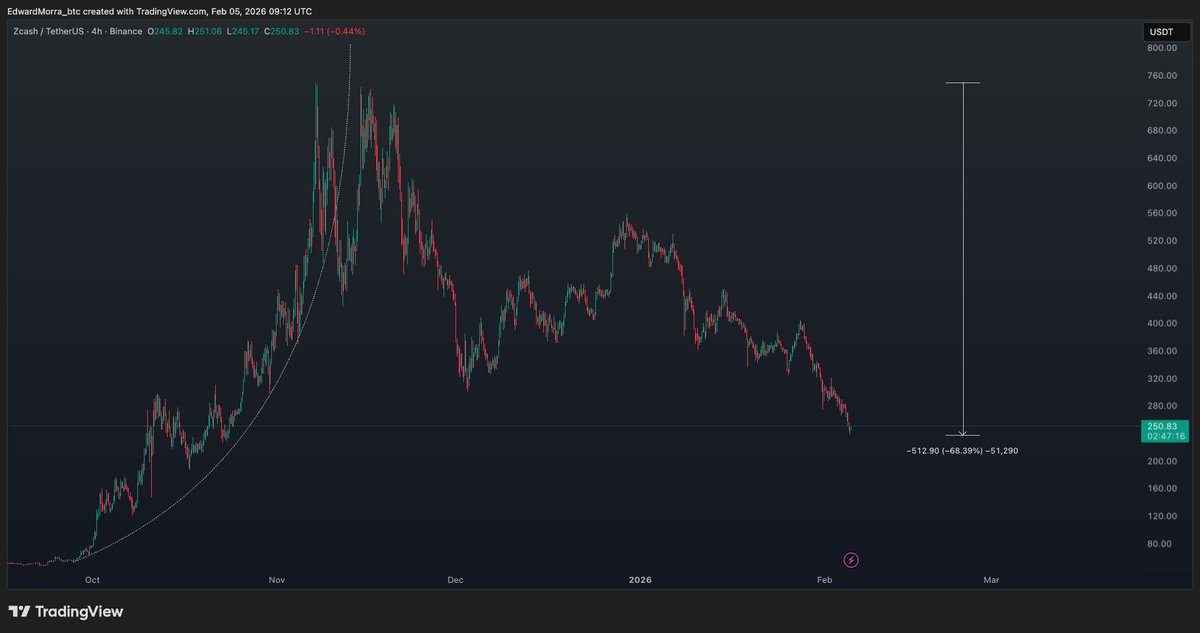The image size is (1200, 633).
Task: Click the open price value O245.82
Action: 167,32
